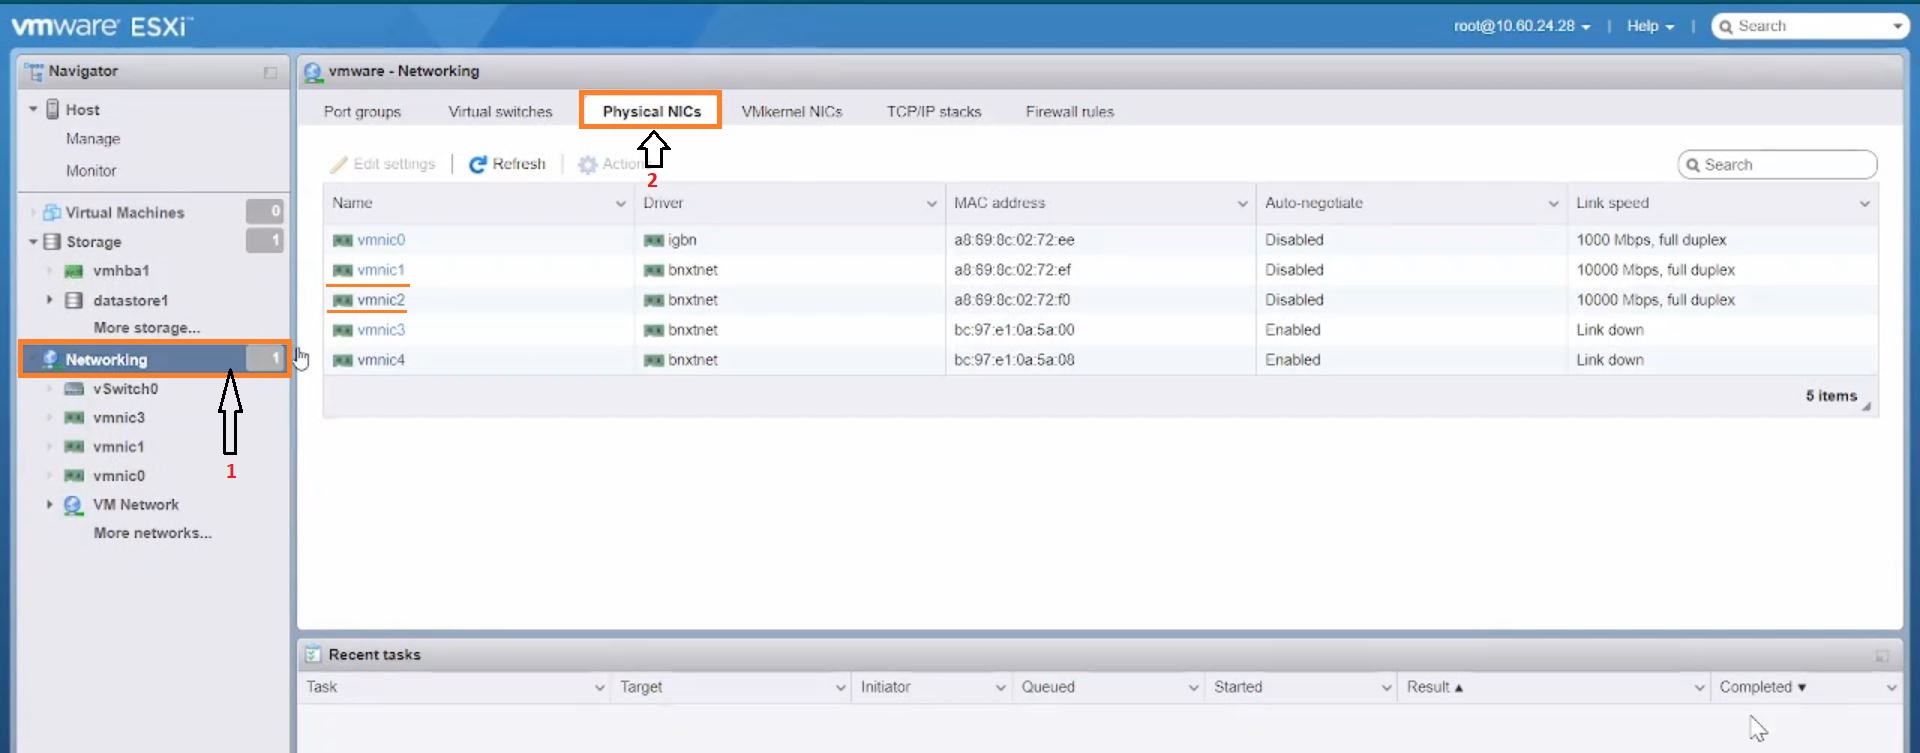
Task: Click the NIC icon beside vmnic0 in table
Action: tap(343, 240)
